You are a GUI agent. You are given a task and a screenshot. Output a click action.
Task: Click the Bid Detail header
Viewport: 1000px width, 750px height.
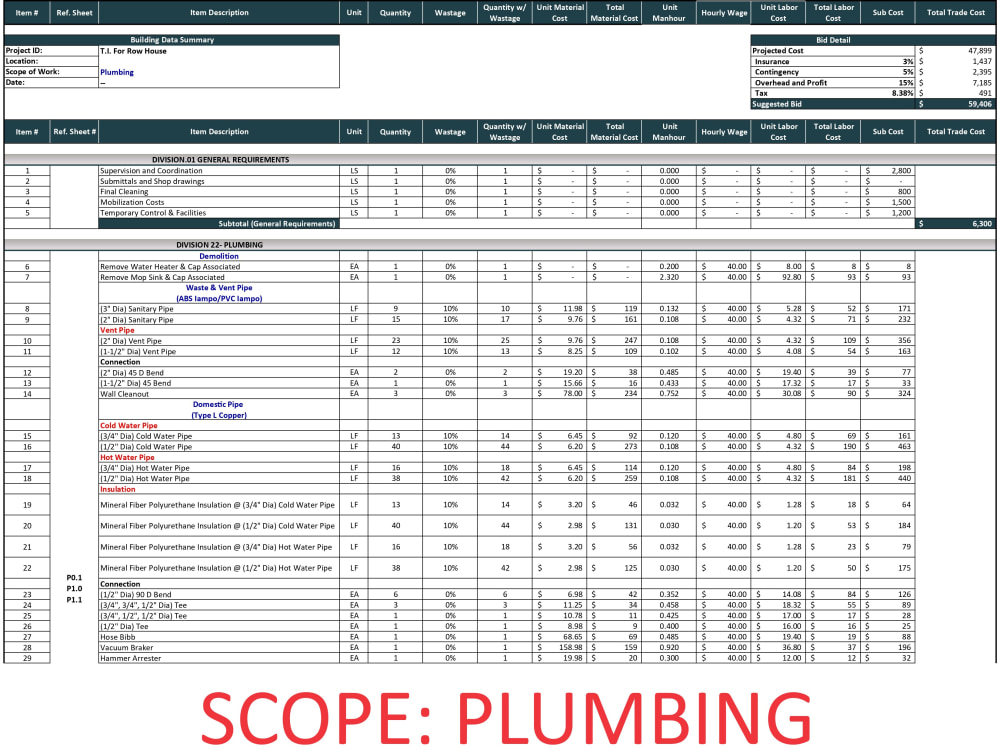click(x=833, y=40)
